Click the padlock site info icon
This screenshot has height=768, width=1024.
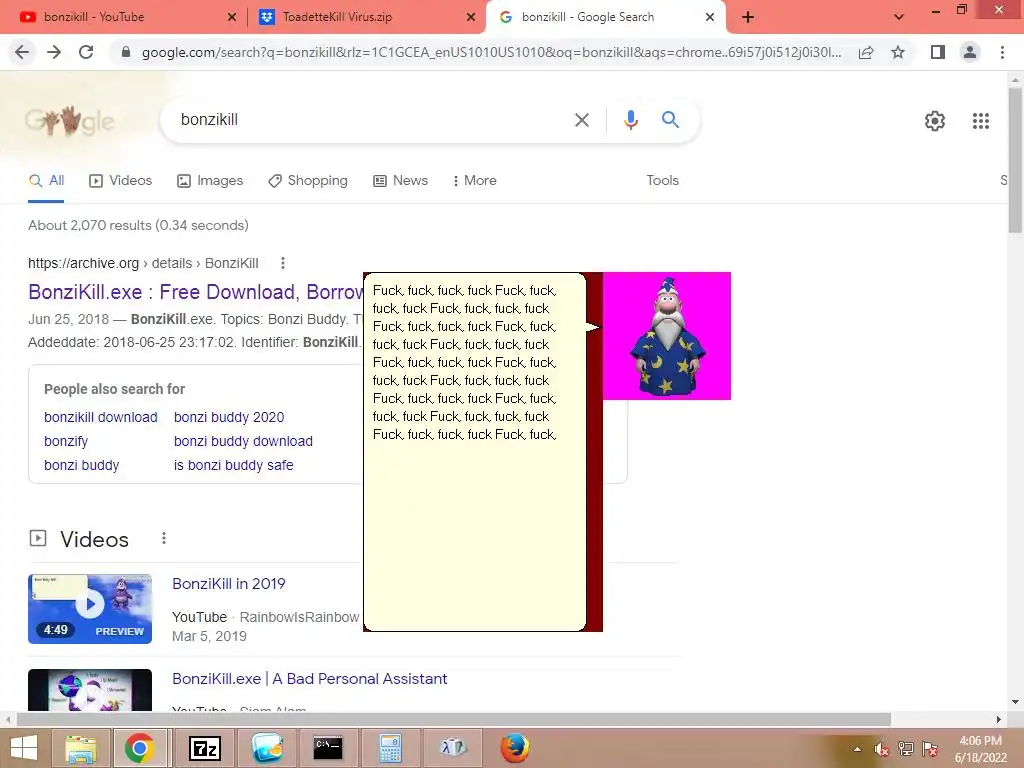point(126,52)
